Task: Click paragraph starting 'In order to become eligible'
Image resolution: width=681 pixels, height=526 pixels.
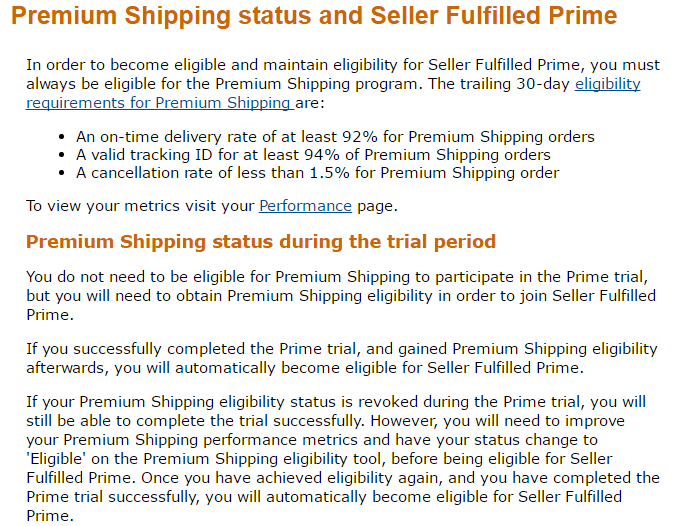Action: click(x=343, y=84)
